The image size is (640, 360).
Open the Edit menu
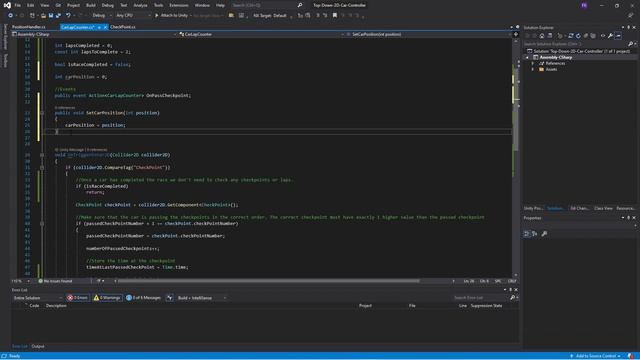pos(31,5)
